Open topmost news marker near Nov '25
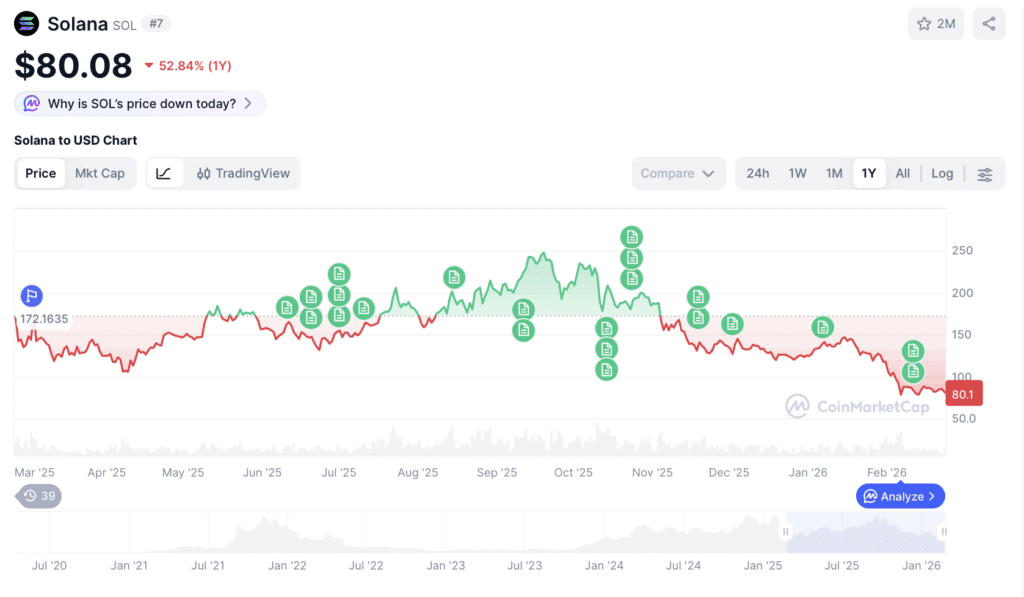 (x=632, y=236)
